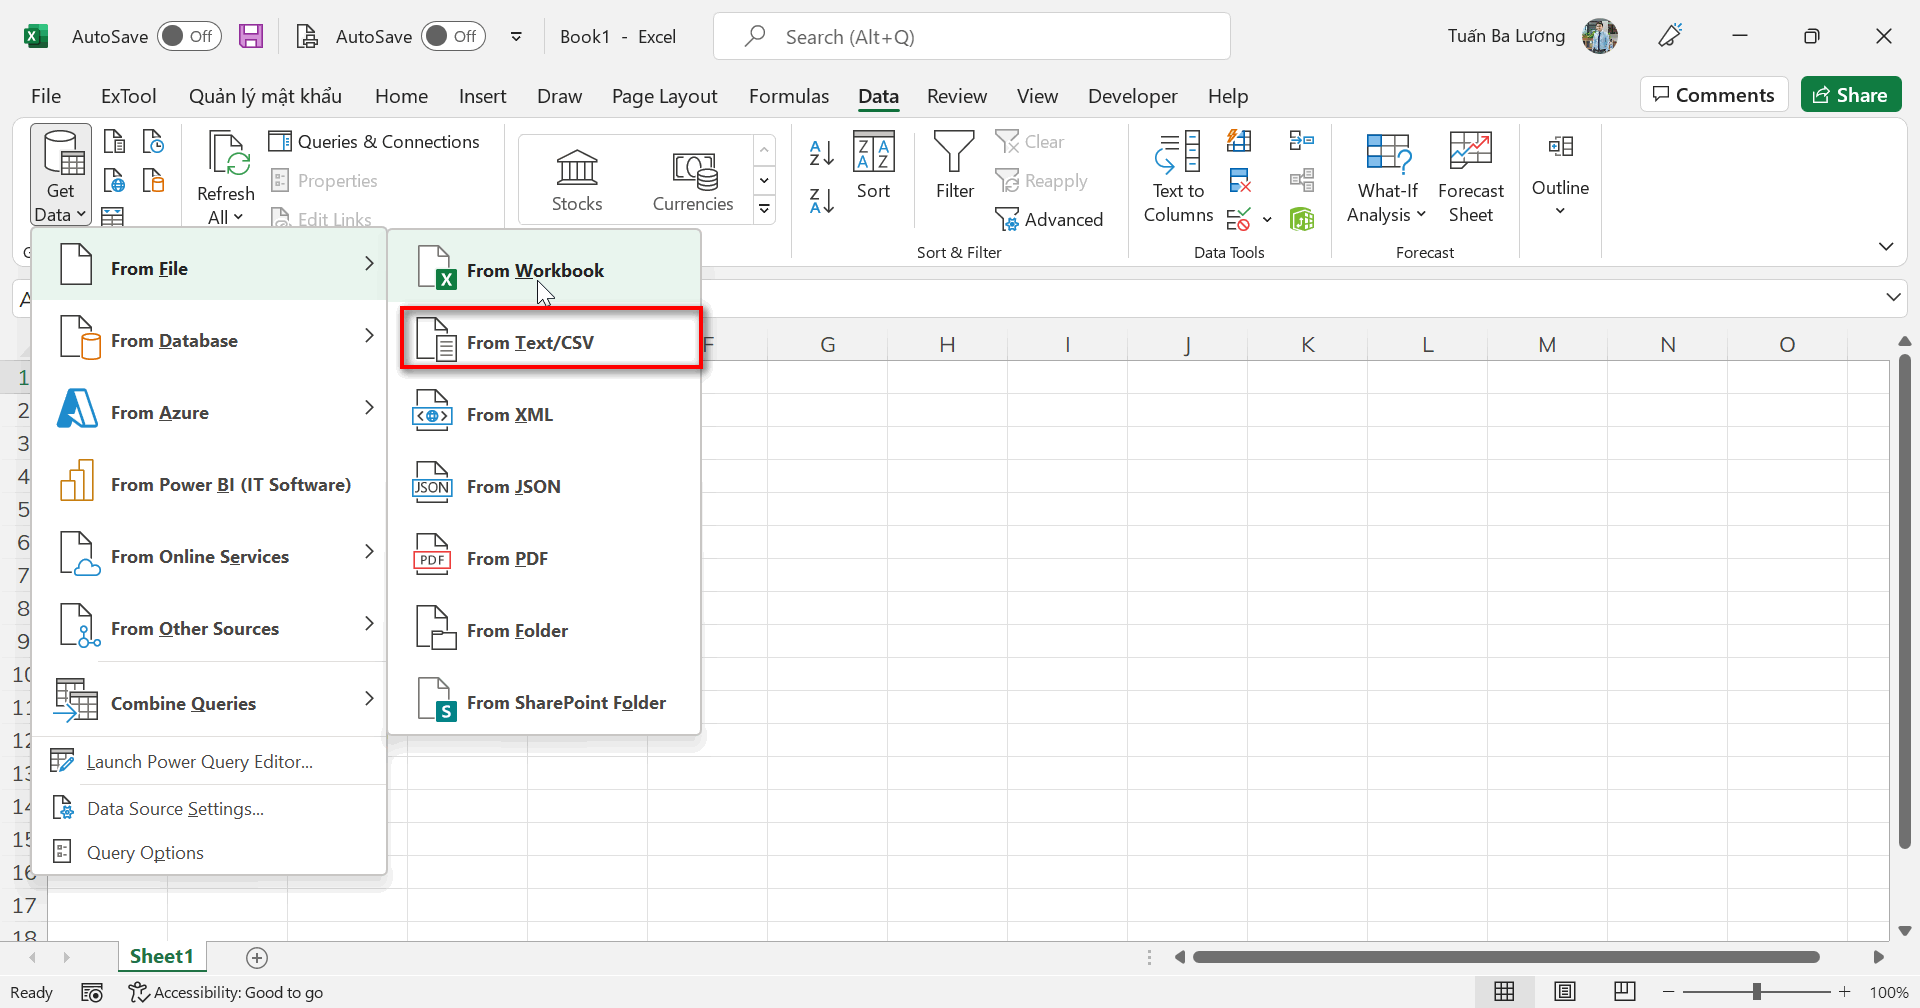Open the Developer tab
Viewport: 1920px width, 1008px height.
coord(1132,96)
